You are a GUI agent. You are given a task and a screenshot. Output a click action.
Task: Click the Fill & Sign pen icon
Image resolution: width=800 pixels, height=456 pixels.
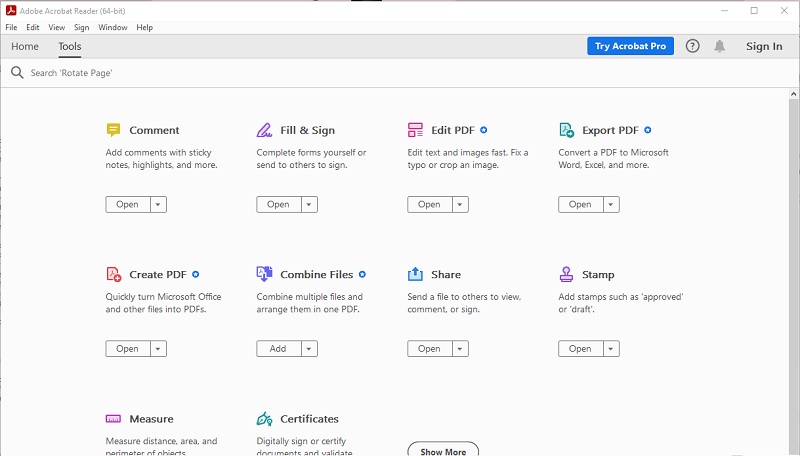pyautogui.click(x=264, y=130)
